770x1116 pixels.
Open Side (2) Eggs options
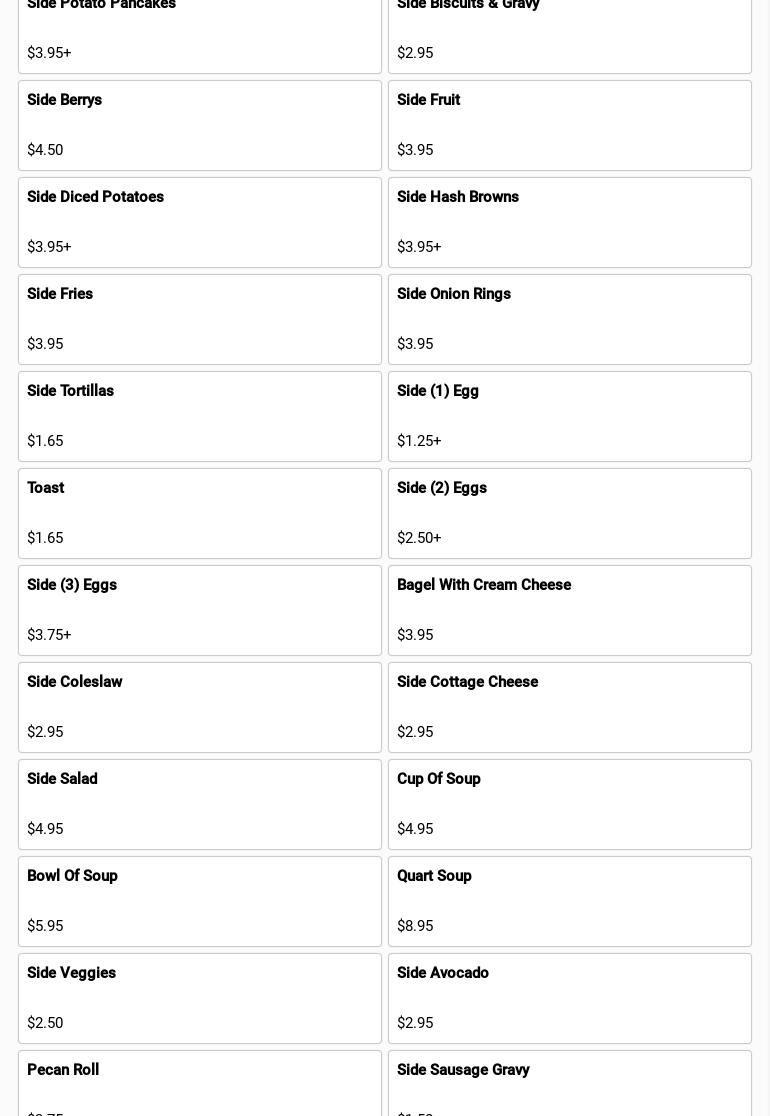(569, 513)
